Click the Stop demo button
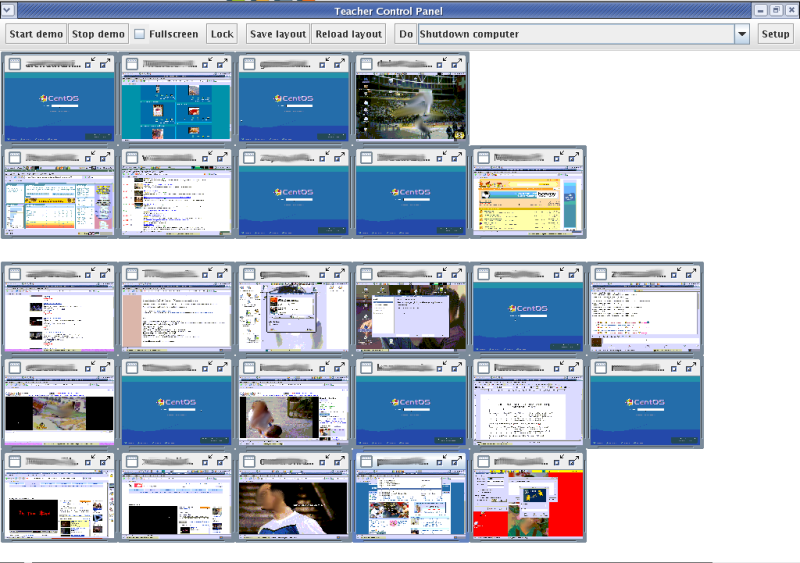This screenshot has height=563, width=800. 98,34
